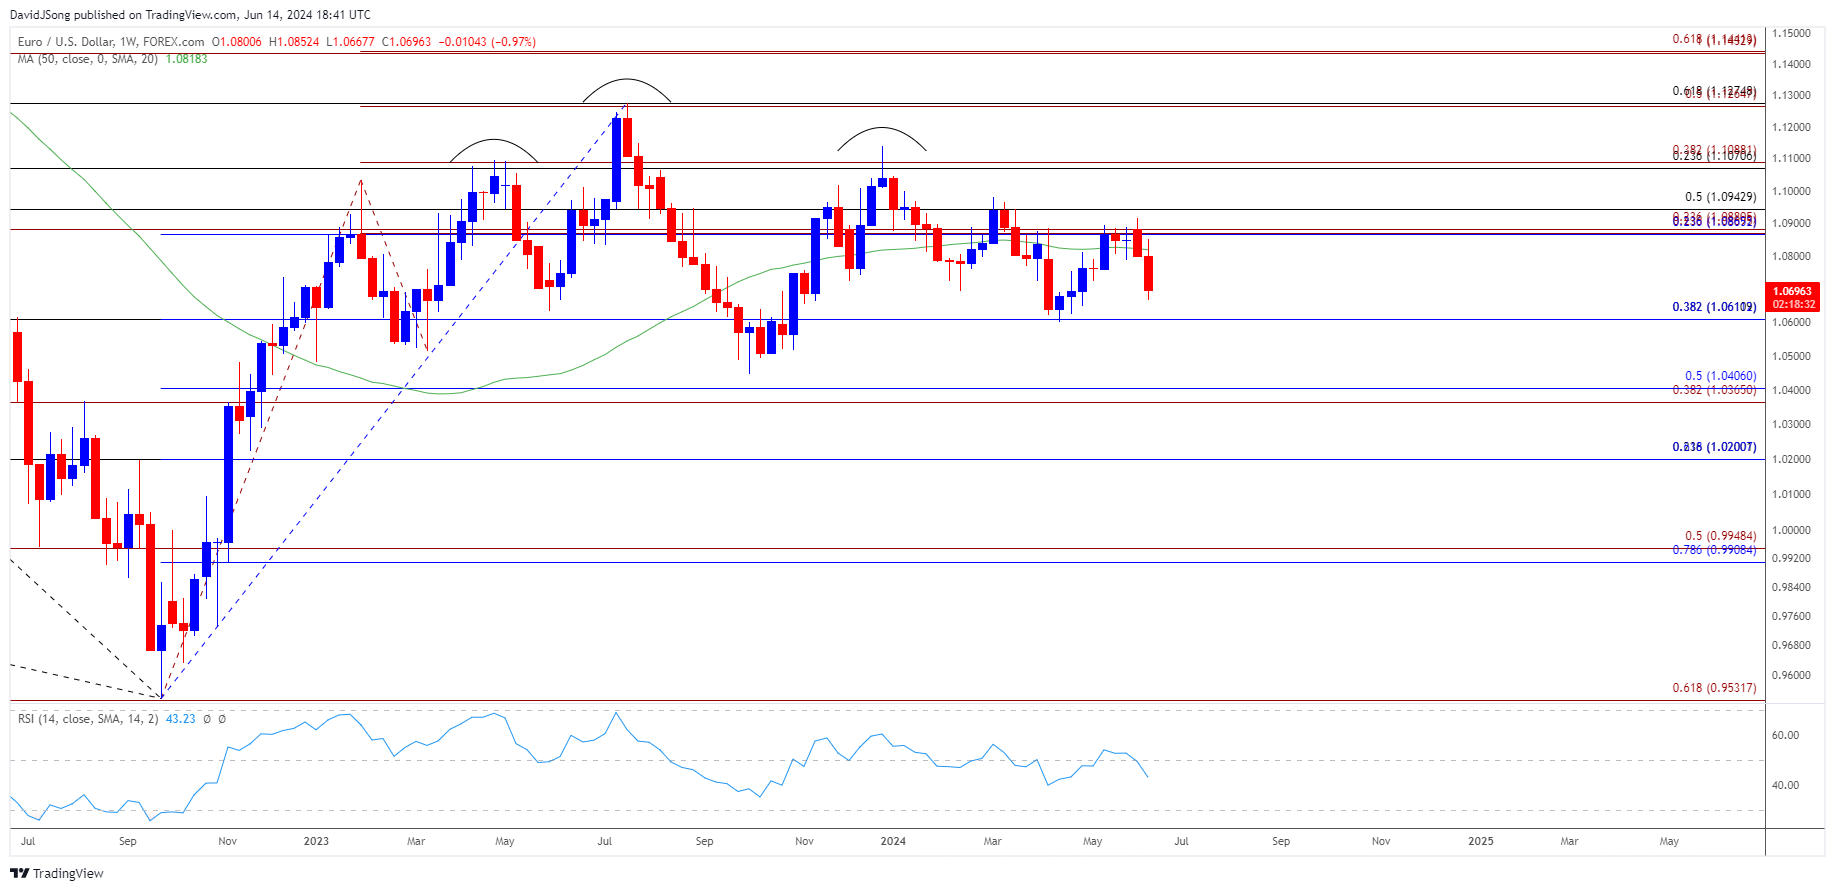Click the 1.14000 price axis label

[1791, 64]
